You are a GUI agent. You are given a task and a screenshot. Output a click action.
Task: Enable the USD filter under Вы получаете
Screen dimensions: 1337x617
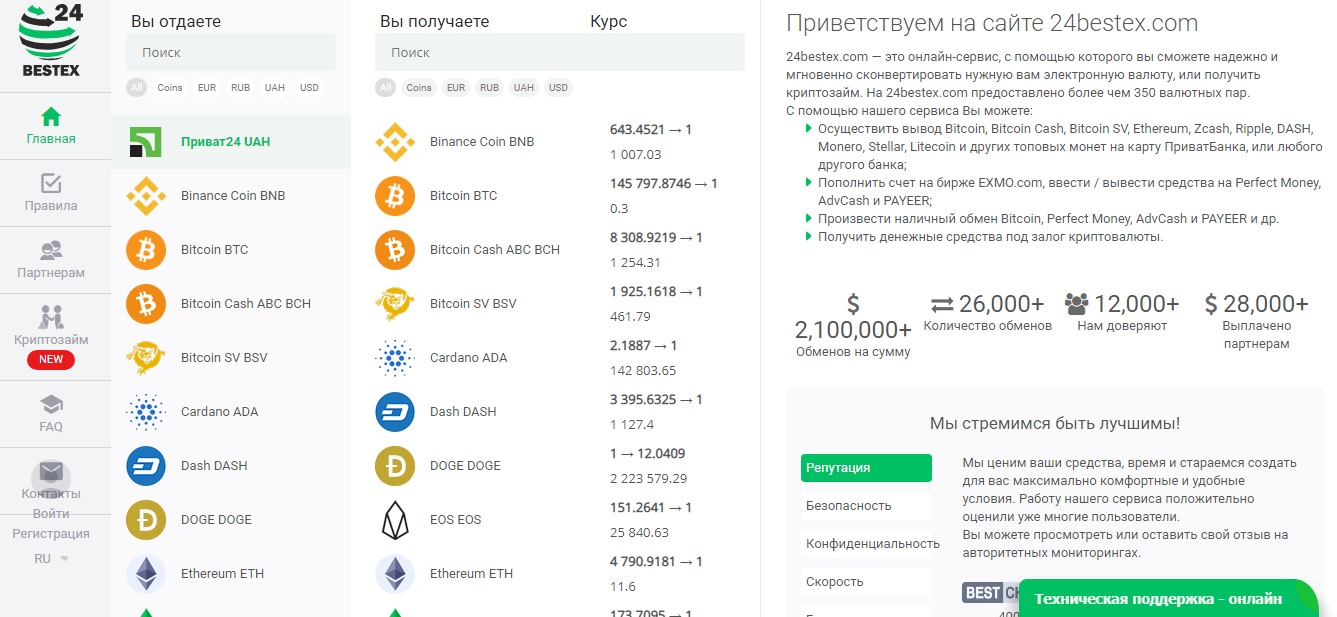[x=558, y=88]
